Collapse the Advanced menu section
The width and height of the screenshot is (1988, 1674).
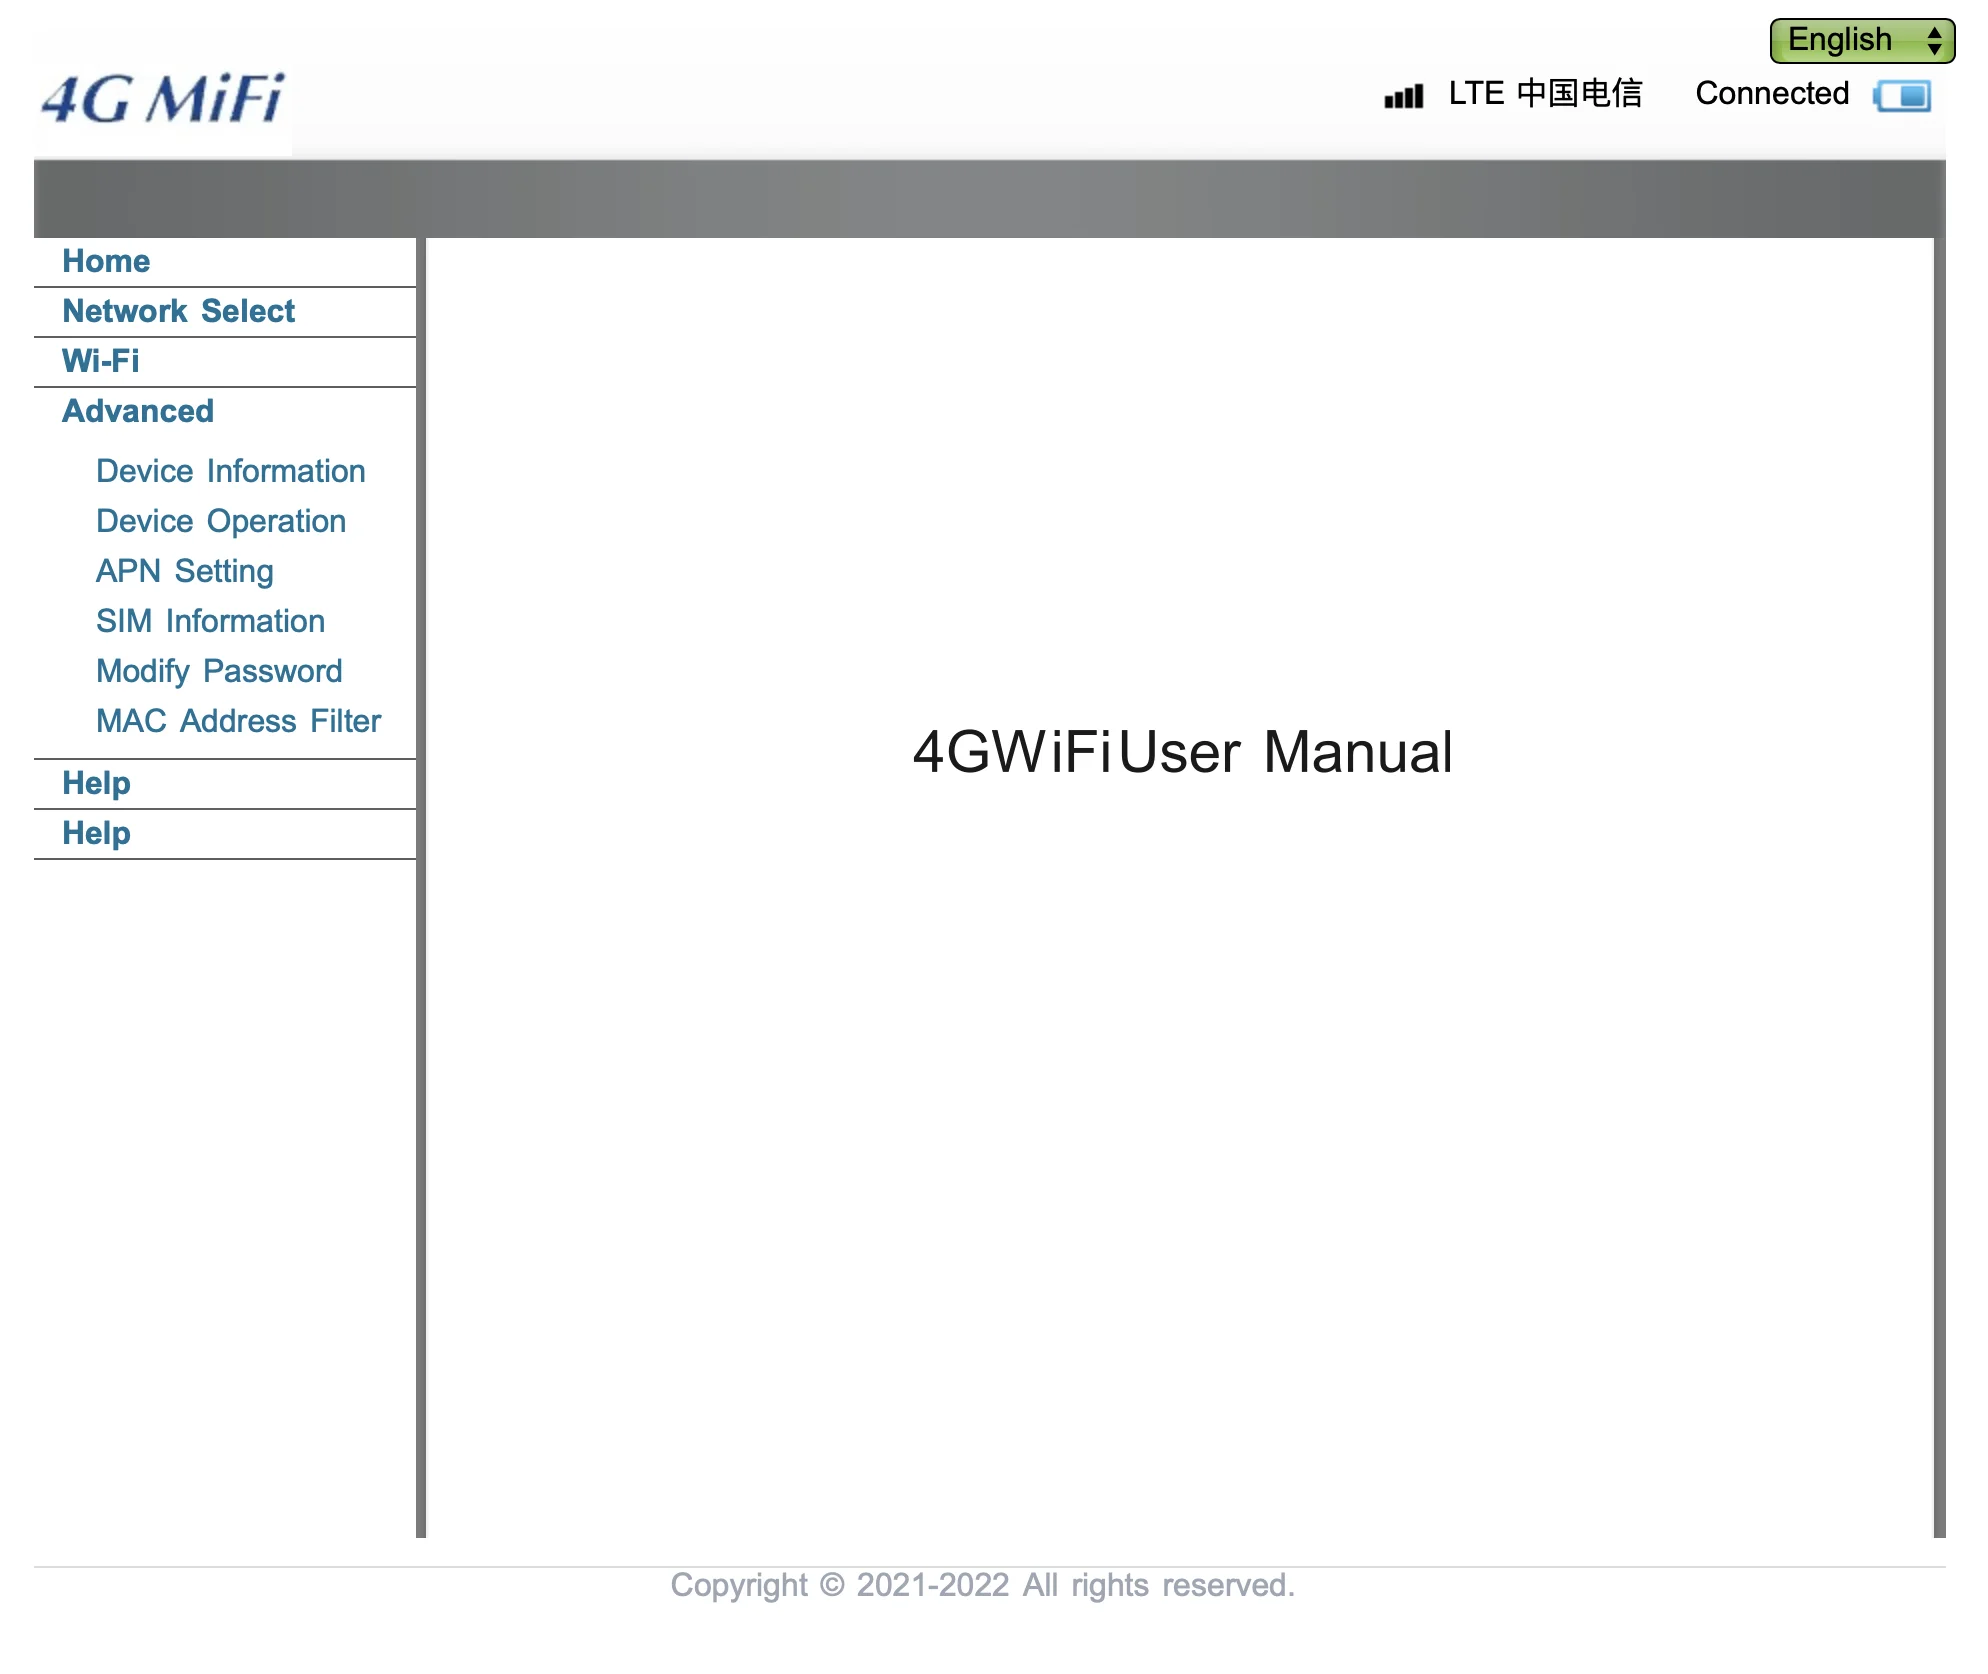tap(138, 411)
